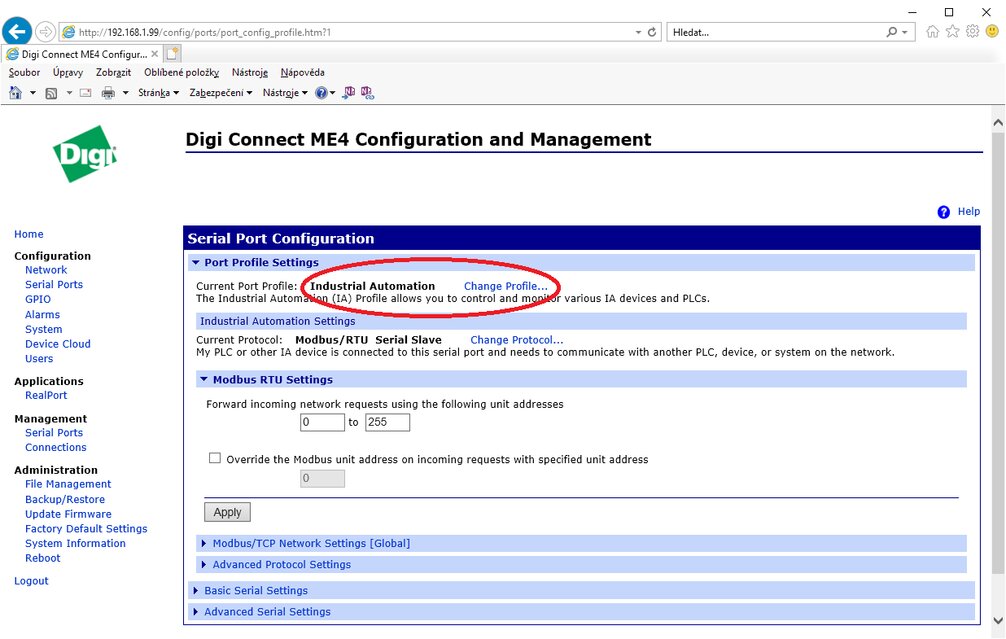The width and height of the screenshot is (1006, 639).
Task: Open the Nástroje menu in the menu bar
Action: [250, 72]
